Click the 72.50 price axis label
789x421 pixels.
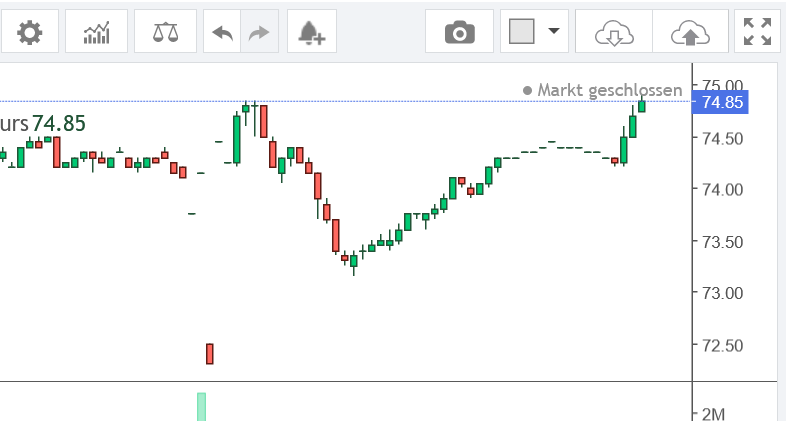click(723, 346)
